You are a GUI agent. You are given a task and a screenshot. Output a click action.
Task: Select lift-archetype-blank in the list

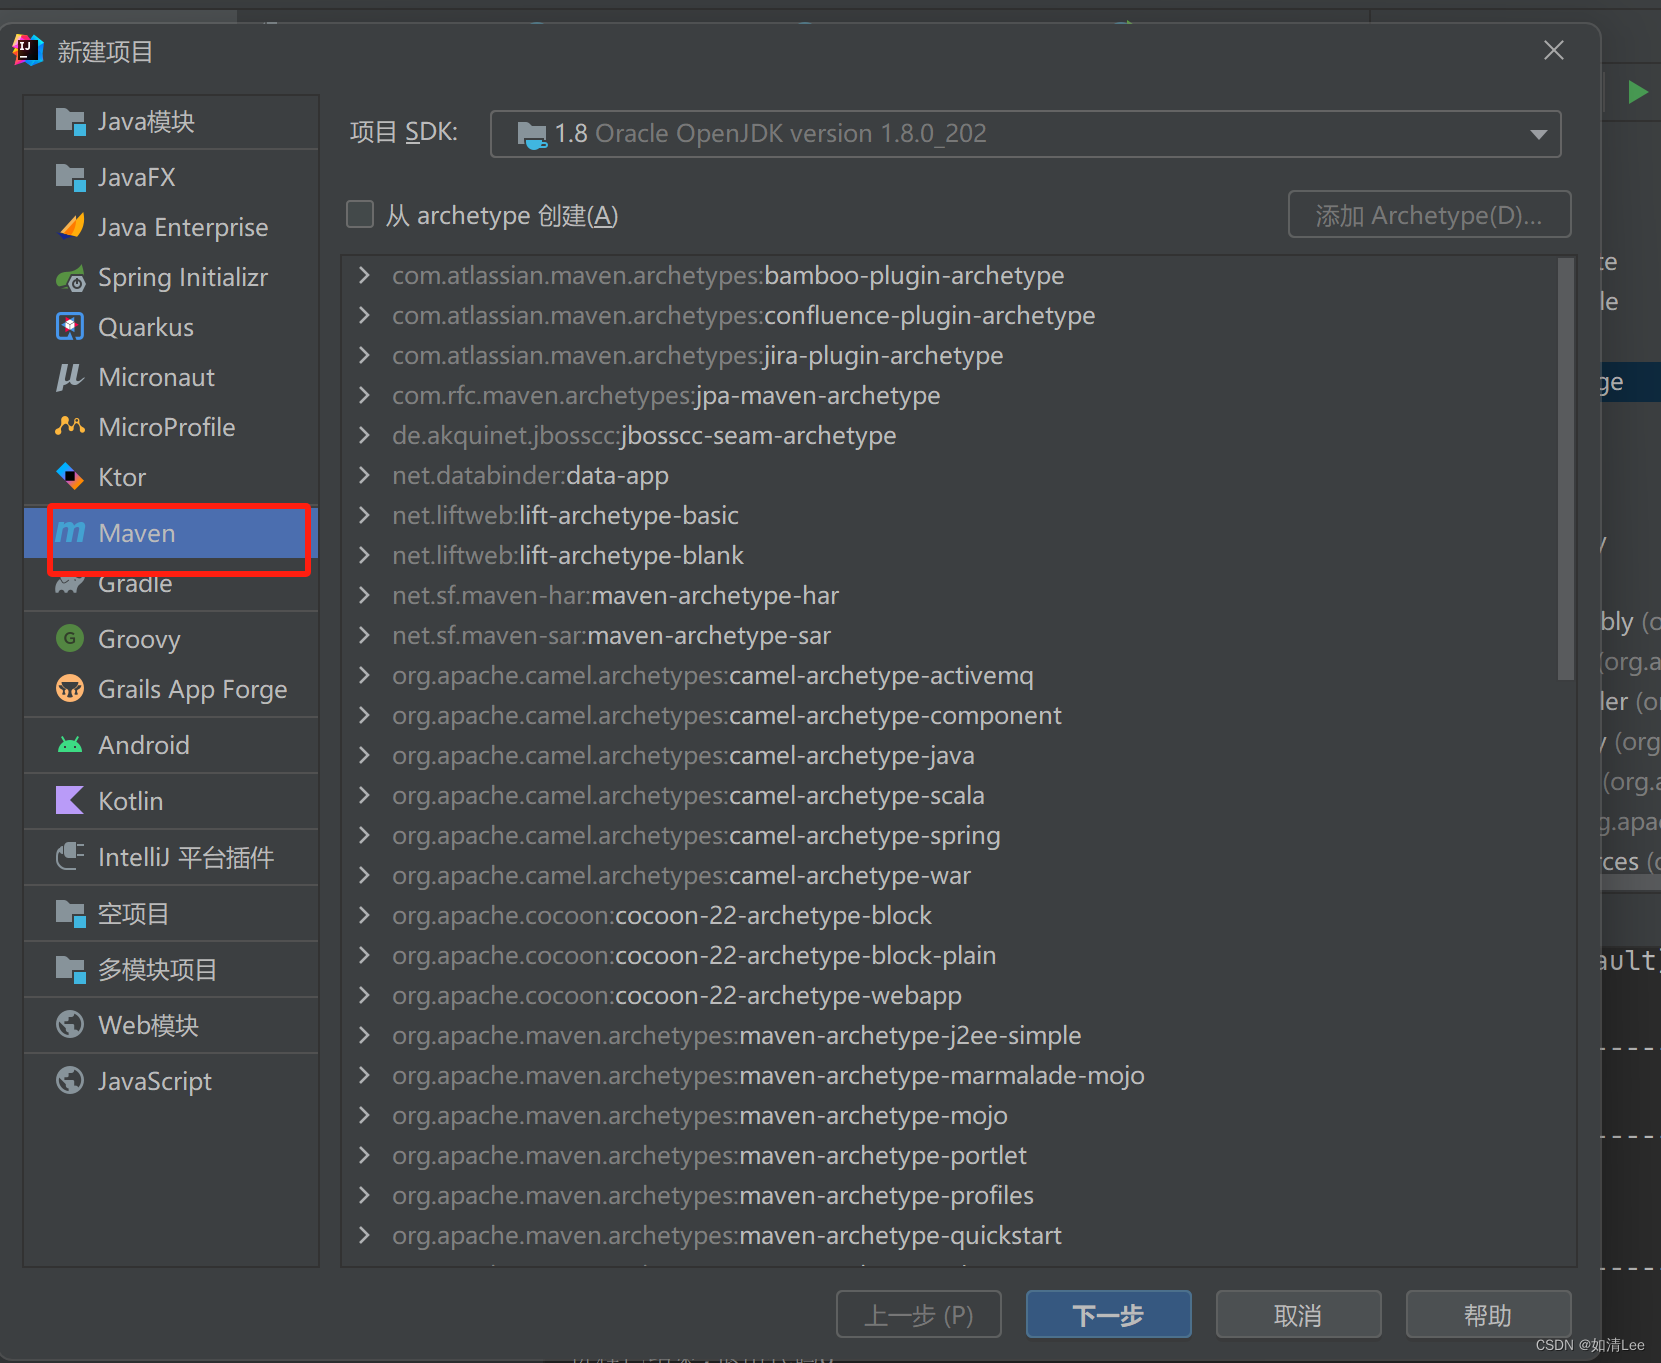tap(567, 555)
